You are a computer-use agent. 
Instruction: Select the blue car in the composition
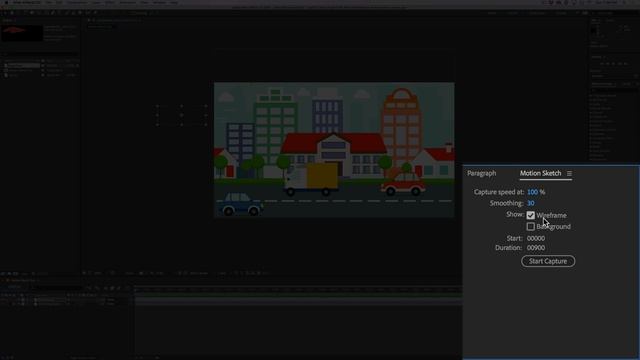(240, 204)
